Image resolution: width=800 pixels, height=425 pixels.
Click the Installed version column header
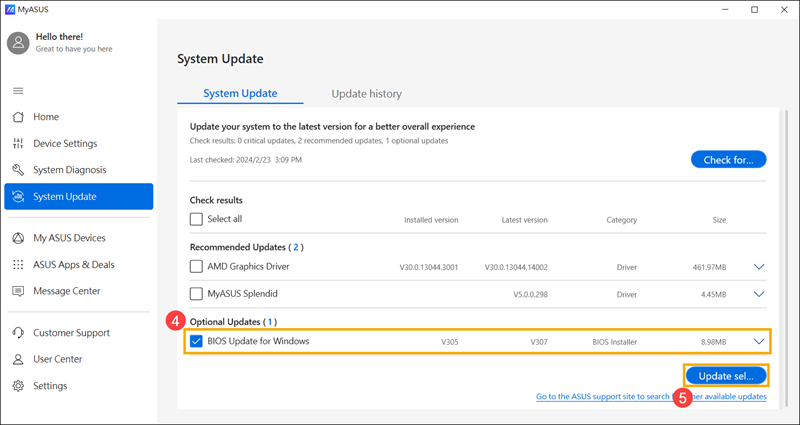(x=431, y=220)
